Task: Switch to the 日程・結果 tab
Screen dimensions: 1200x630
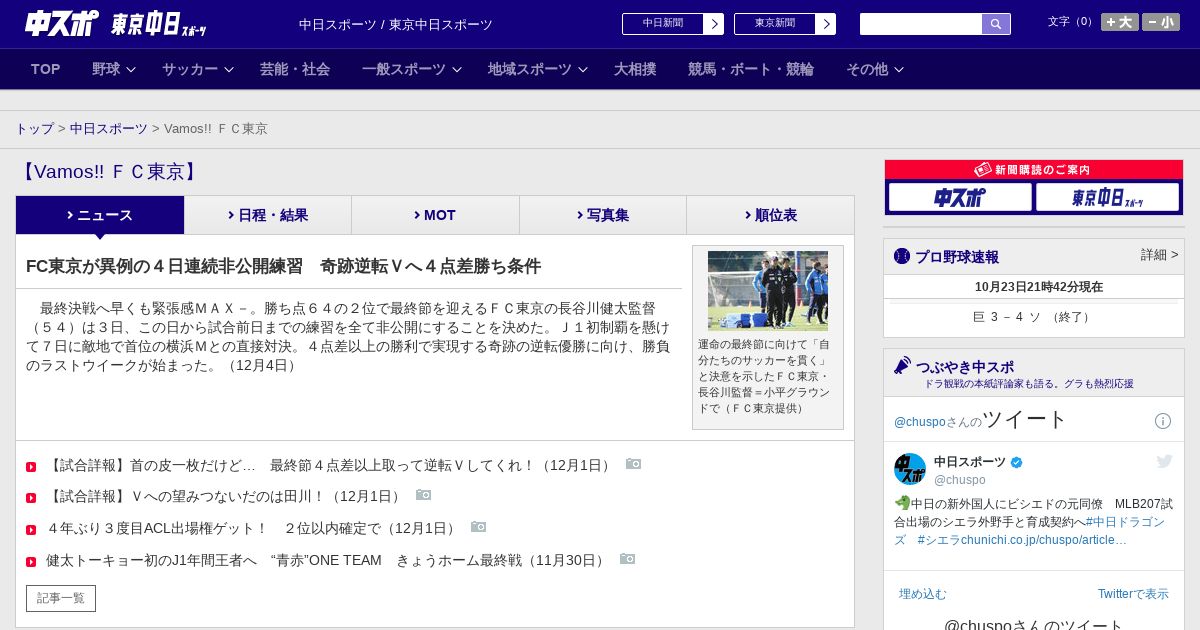Action: (x=268, y=215)
